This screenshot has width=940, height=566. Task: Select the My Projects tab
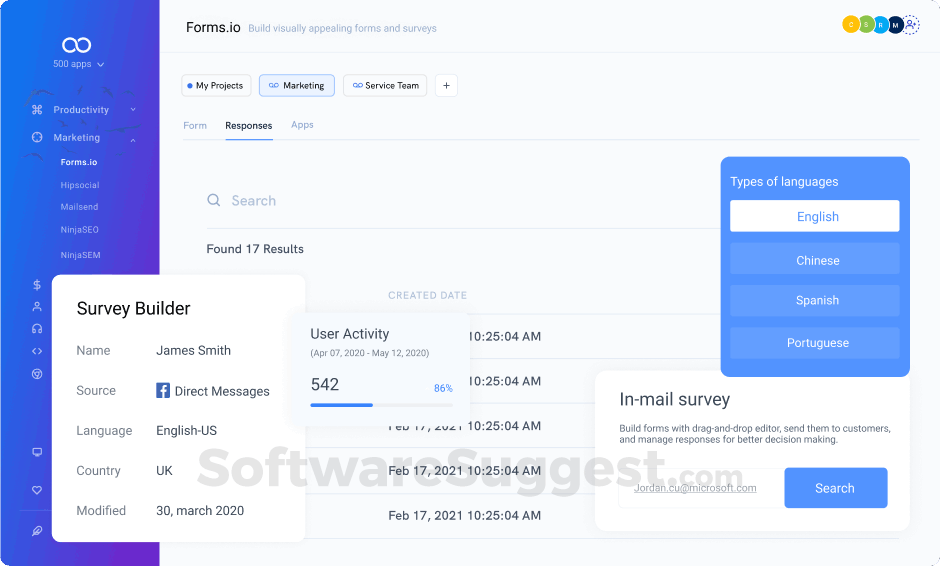coord(215,85)
